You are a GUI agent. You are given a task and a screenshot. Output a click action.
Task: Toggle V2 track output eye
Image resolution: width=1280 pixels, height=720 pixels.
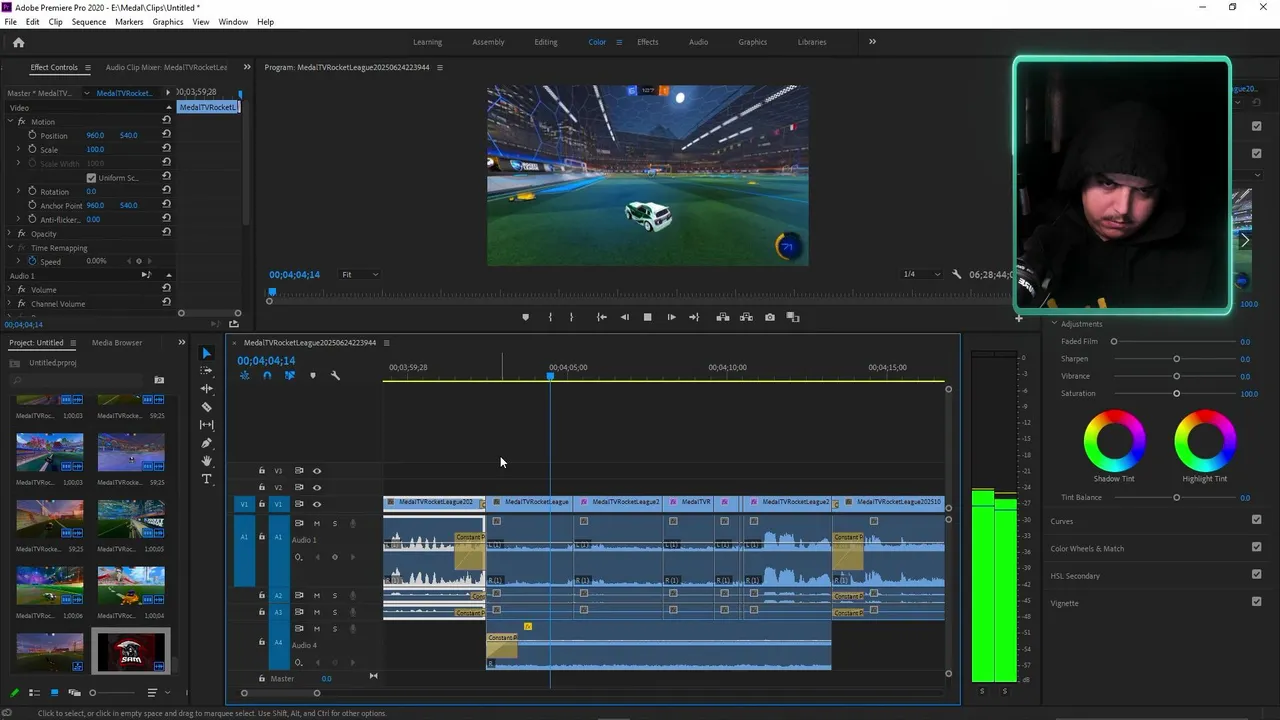point(317,487)
